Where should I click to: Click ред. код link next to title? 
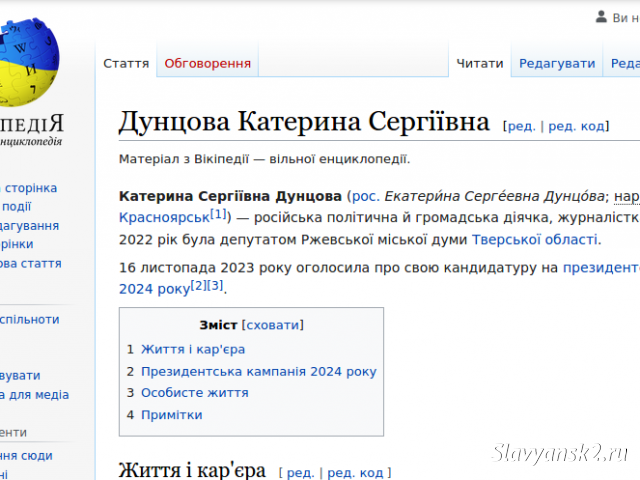[x=576, y=127]
